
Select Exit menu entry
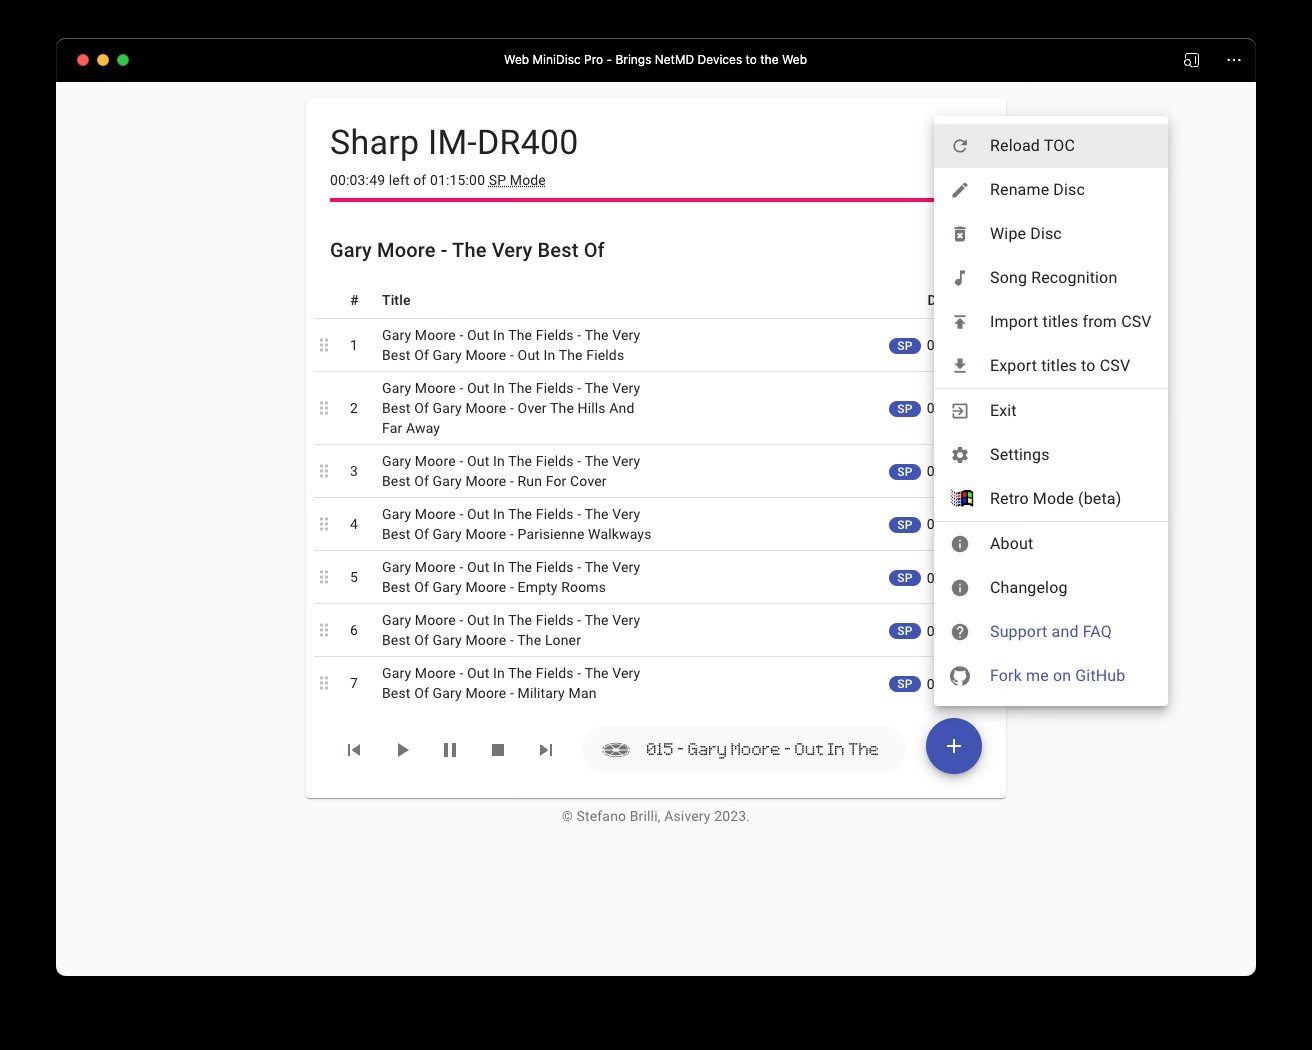click(x=1051, y=411)
